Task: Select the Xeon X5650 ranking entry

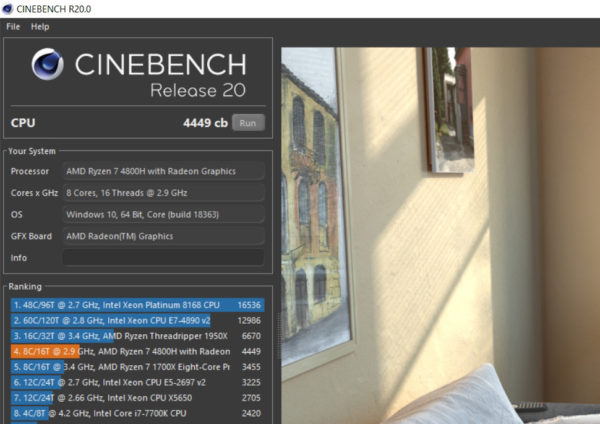Action: click(138, 397)
